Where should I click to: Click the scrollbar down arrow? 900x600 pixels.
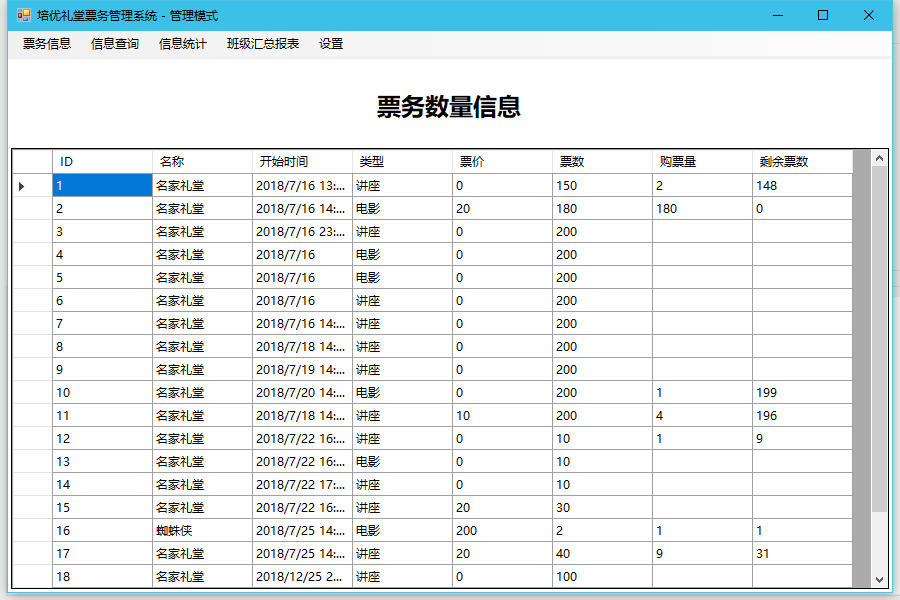(879, 579)
